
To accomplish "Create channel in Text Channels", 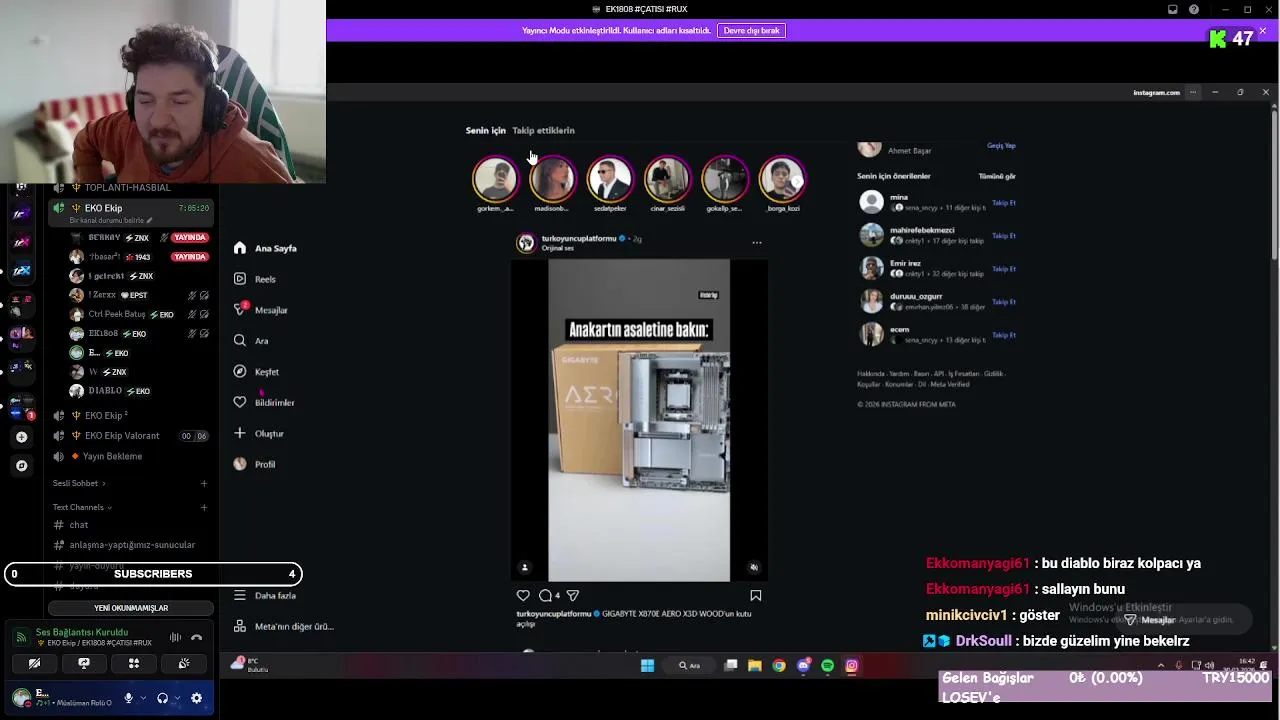I will pos(204,507).
